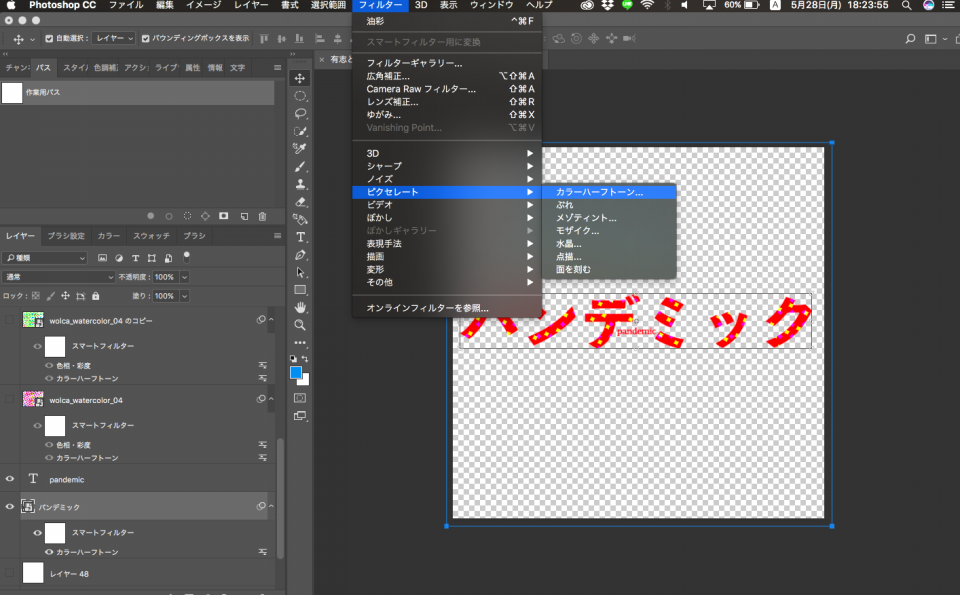960x595 pixels.
Task: Select the Lasso tool
Action: pyautogui.click(x=300, y=114)
